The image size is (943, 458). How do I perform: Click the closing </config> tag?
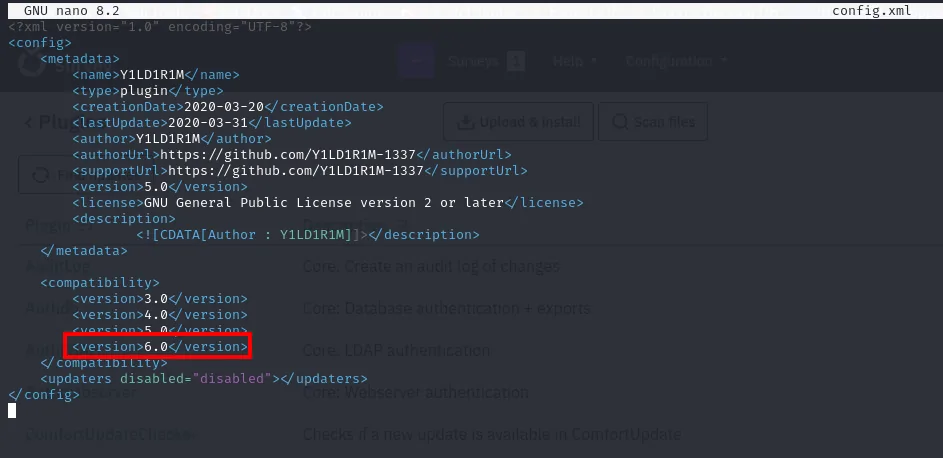click(x=44, y=395)
